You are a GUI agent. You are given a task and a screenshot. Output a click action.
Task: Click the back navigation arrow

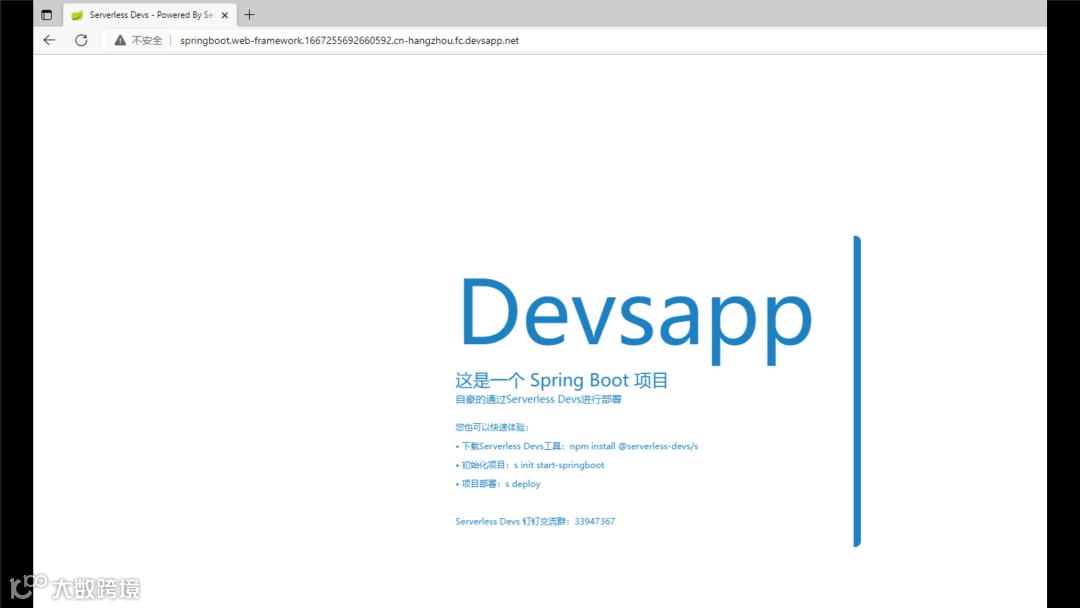pos(49,40)
